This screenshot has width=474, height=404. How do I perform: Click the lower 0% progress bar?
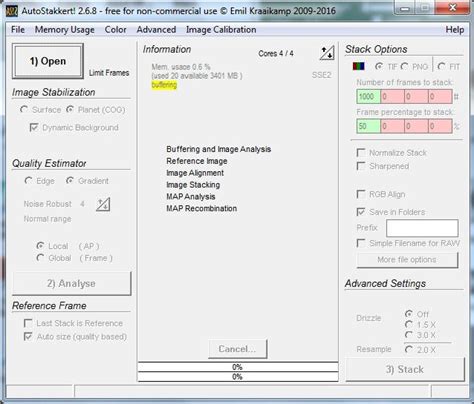point(238,377)
